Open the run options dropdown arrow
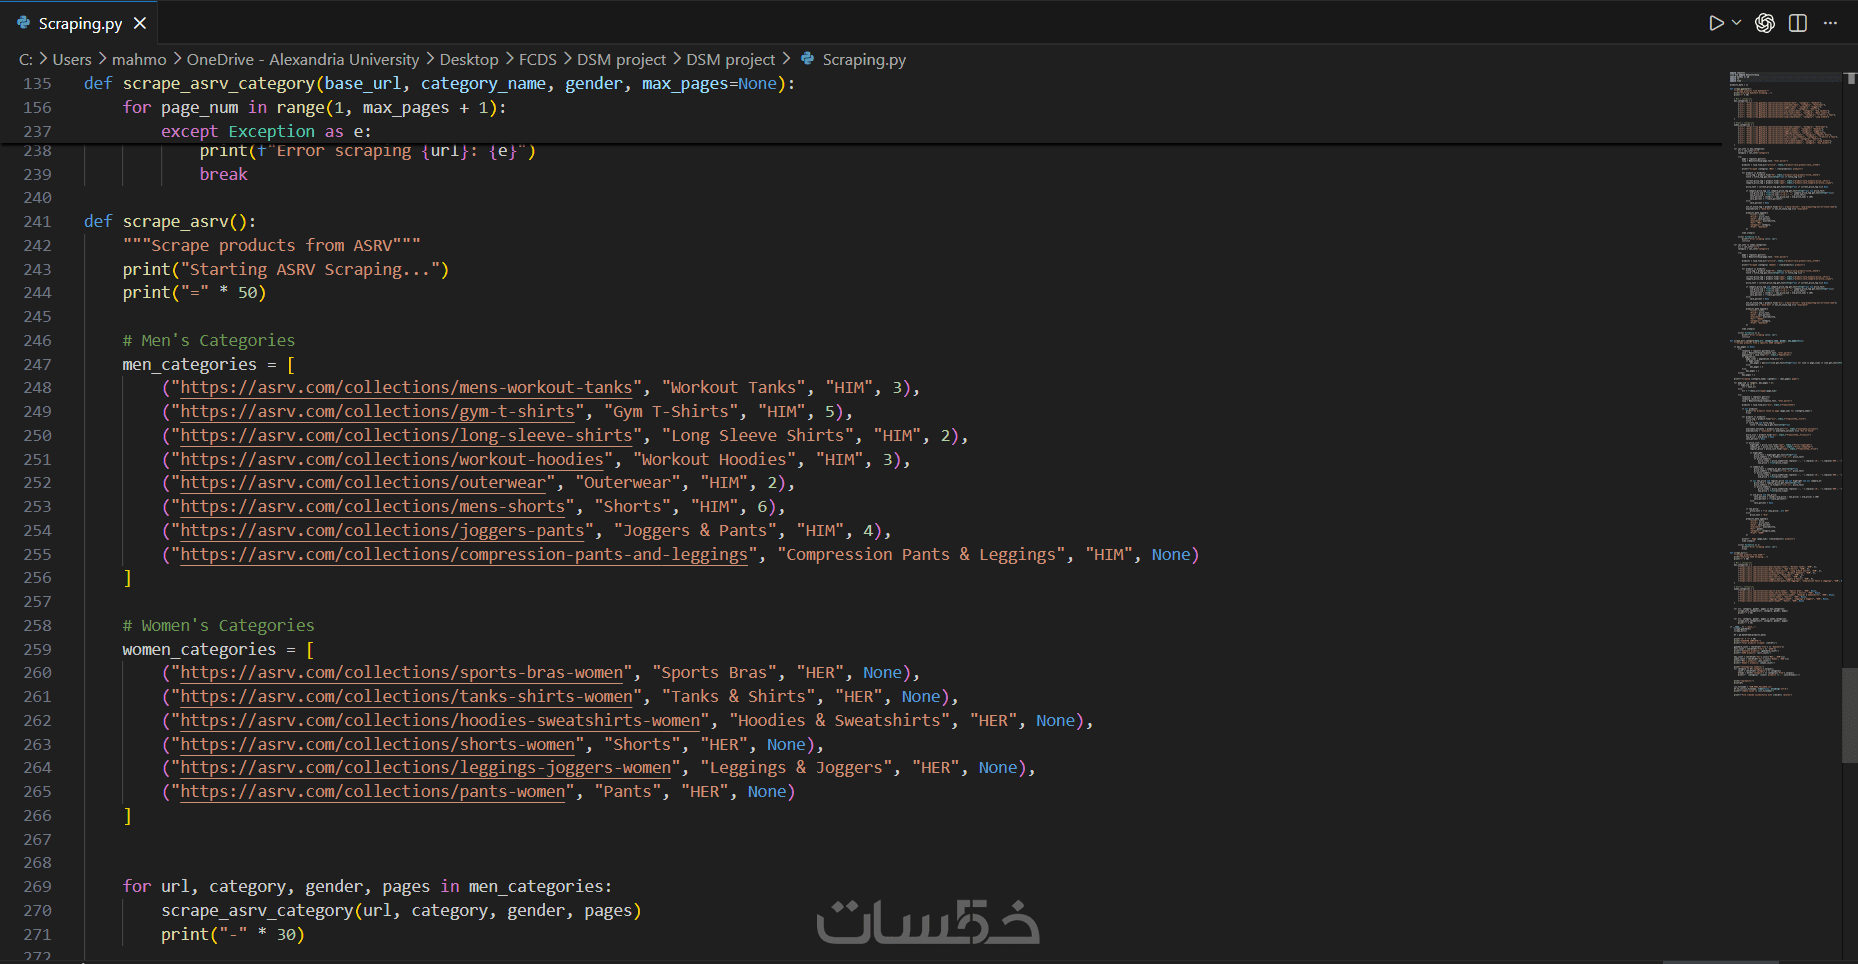 click(1736, 23)
